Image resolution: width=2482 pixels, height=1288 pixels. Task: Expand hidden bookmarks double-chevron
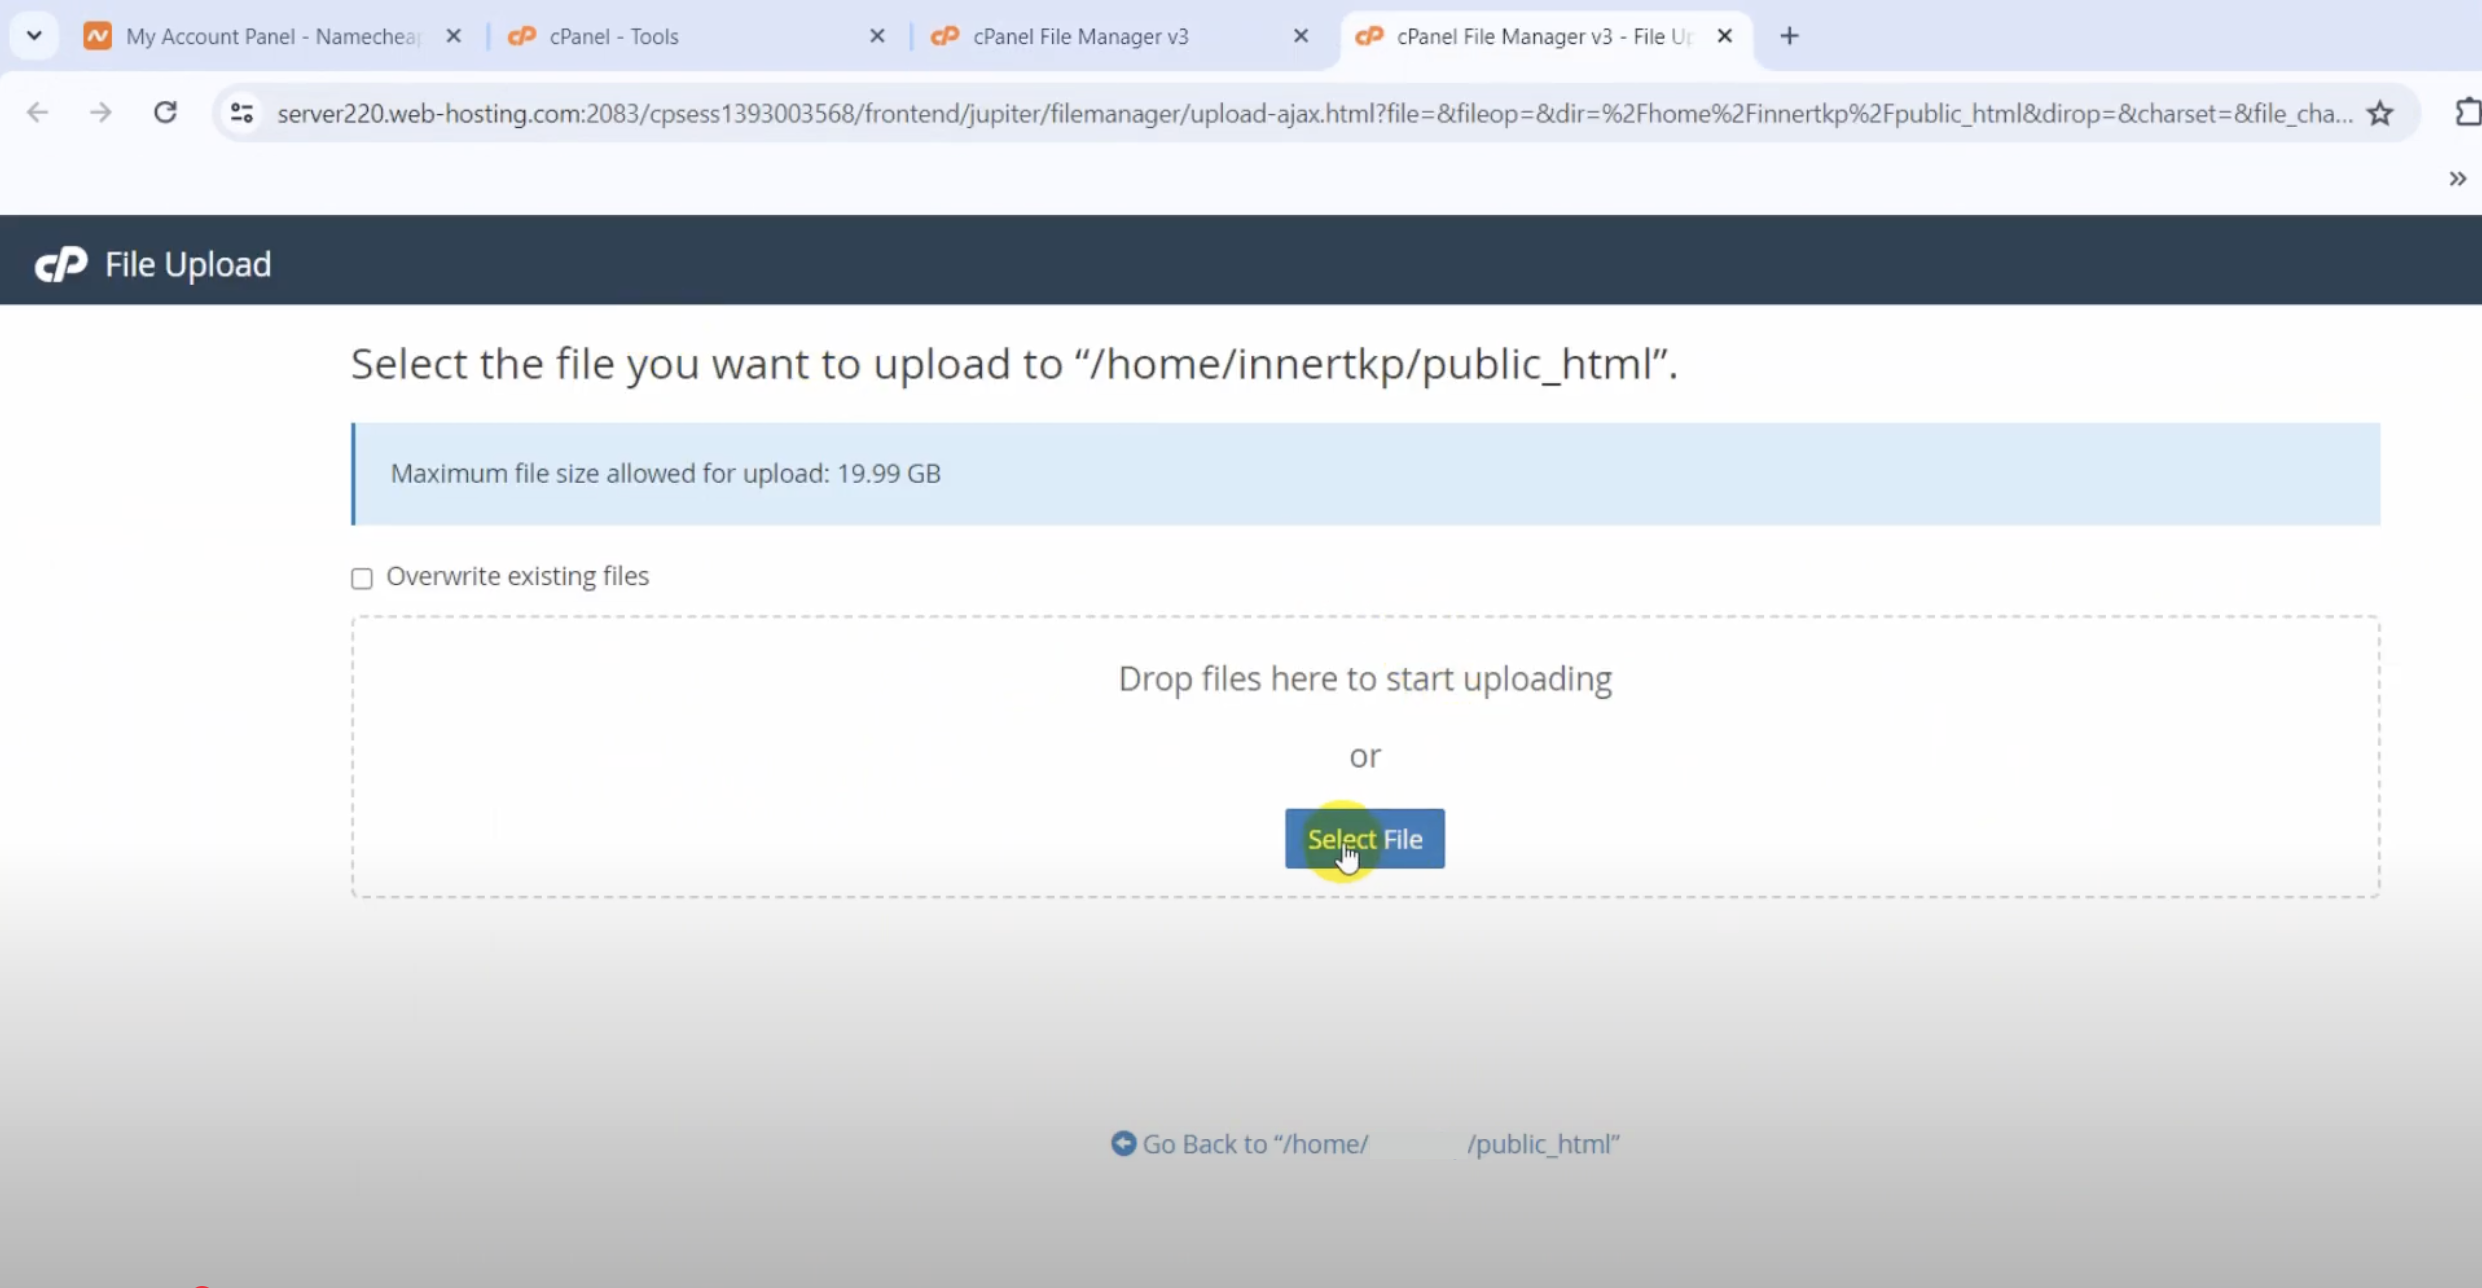tap(2457, 179)
